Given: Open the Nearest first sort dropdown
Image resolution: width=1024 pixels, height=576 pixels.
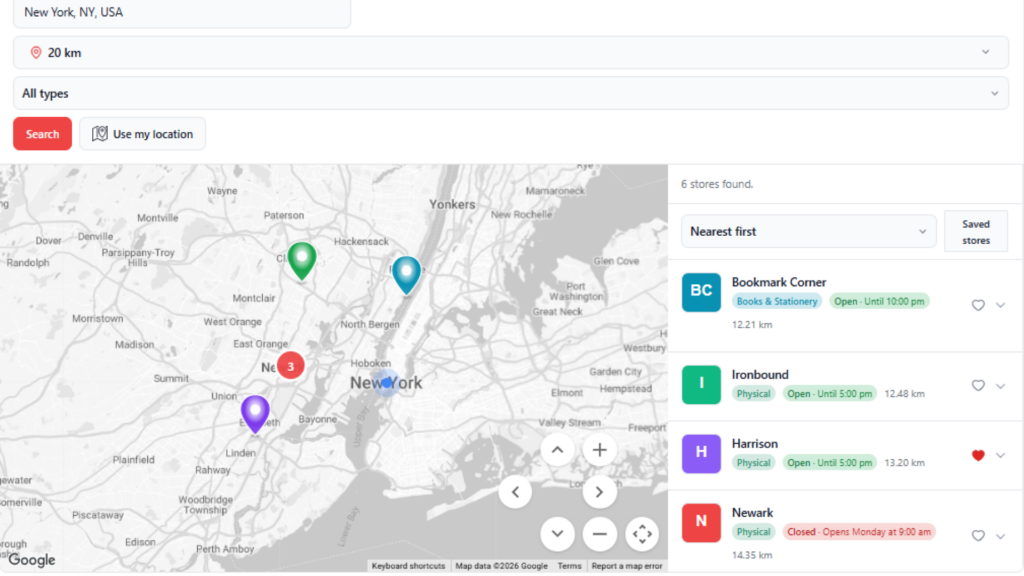Looking at the screenshot, I should point(808,231).
